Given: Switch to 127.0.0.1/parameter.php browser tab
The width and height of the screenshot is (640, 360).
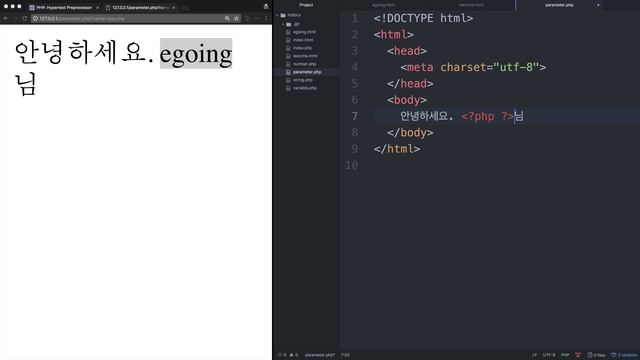Looking at the screenshot, I should (x=140, y=7).
